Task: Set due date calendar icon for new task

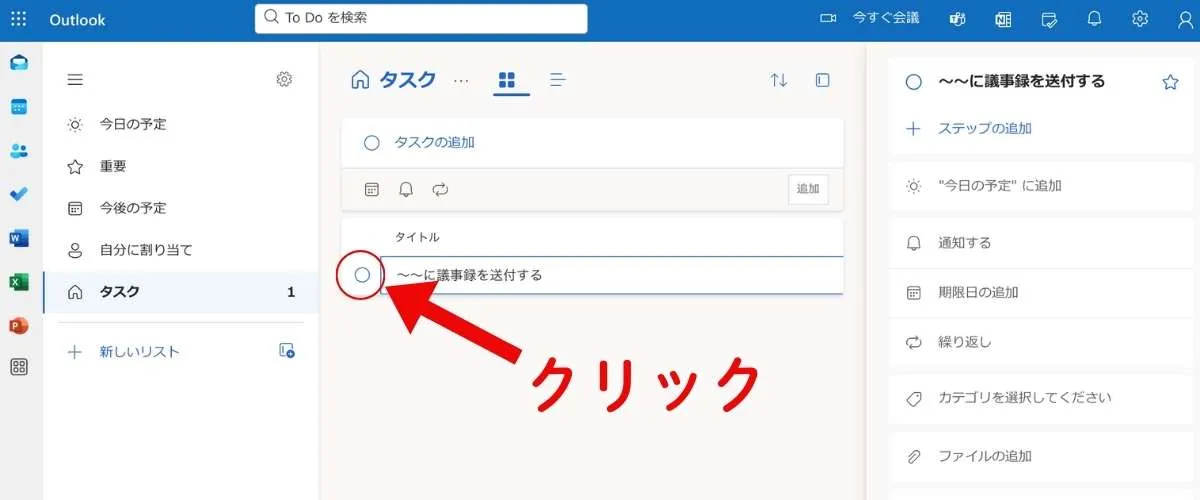Action: click(x=371, y=189)
